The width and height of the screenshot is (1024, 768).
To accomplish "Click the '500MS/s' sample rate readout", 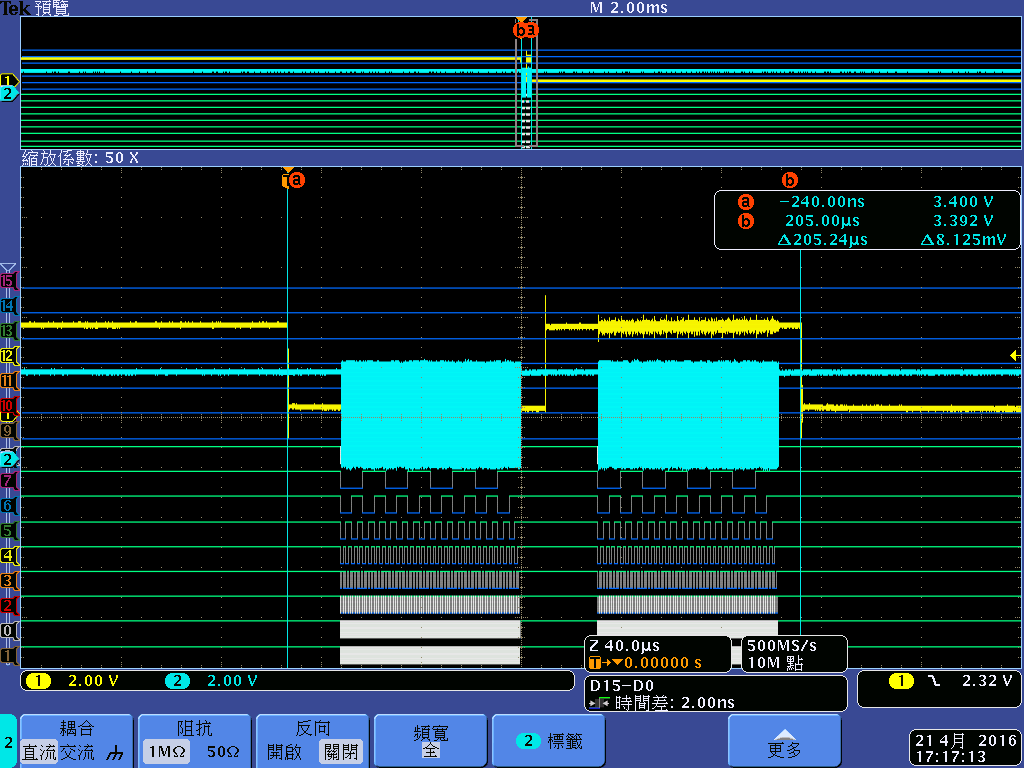I will click(782, 646).
